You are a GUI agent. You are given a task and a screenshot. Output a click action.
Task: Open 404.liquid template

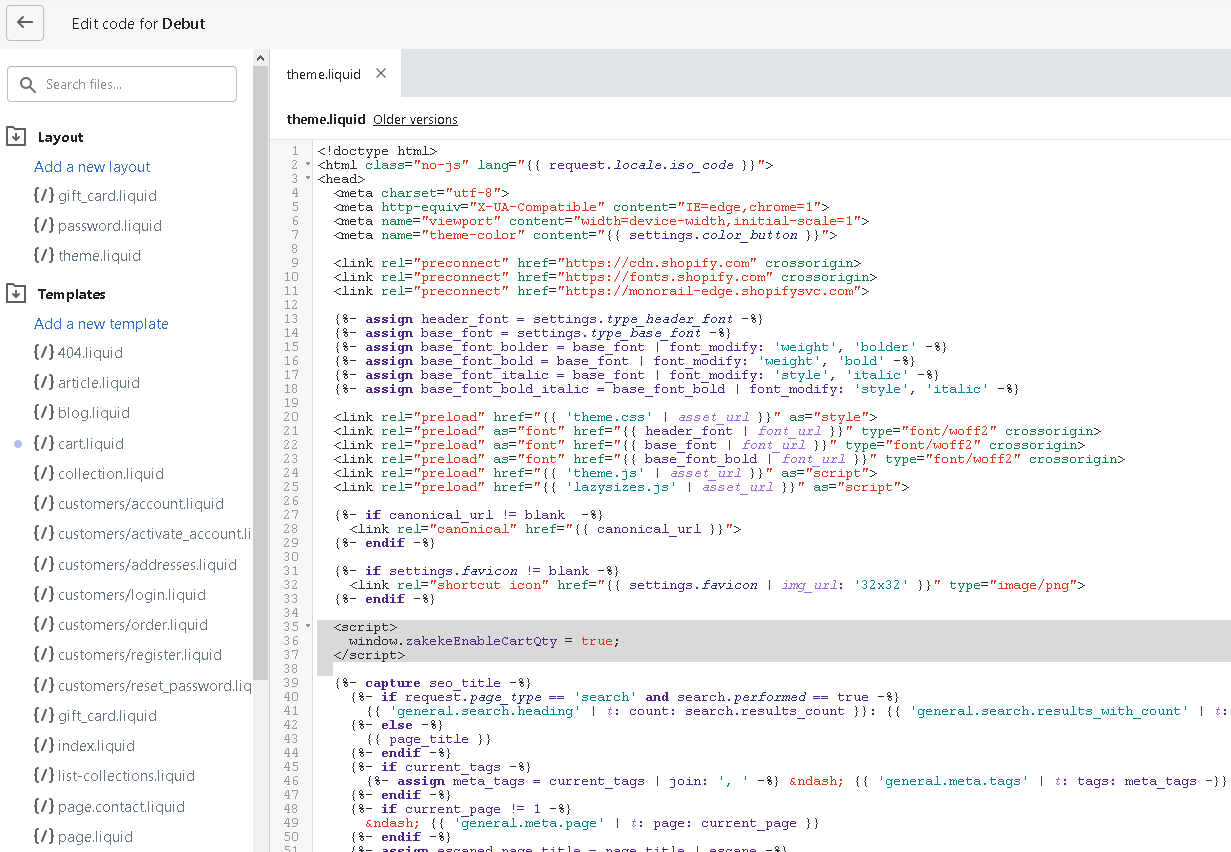(x=90, y=353)
